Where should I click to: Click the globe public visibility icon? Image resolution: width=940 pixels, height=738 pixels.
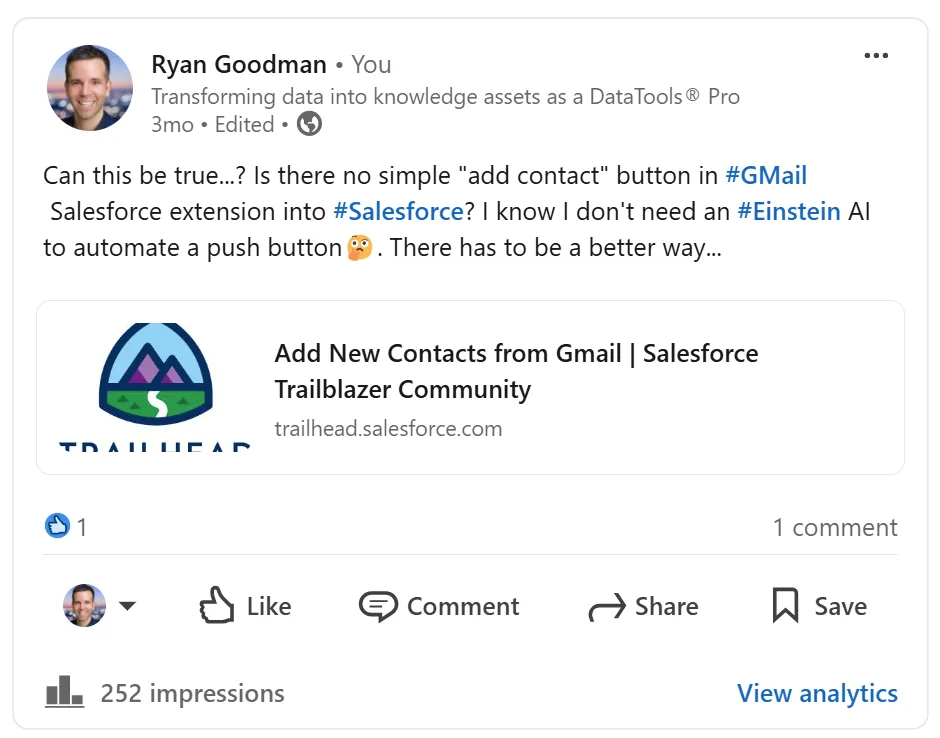click(309, 124)
